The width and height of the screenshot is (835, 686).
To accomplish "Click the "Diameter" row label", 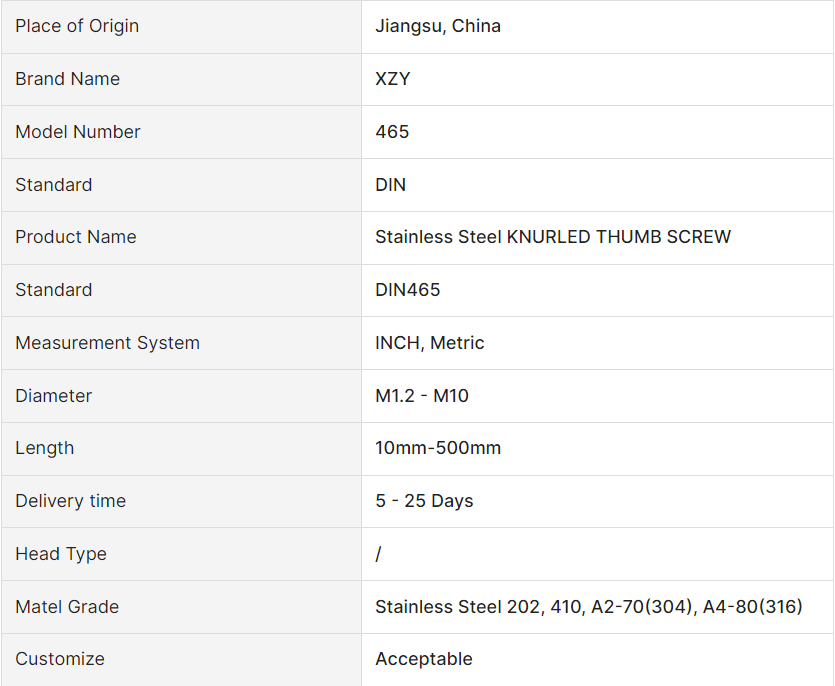I will click(x=54, y=396).
